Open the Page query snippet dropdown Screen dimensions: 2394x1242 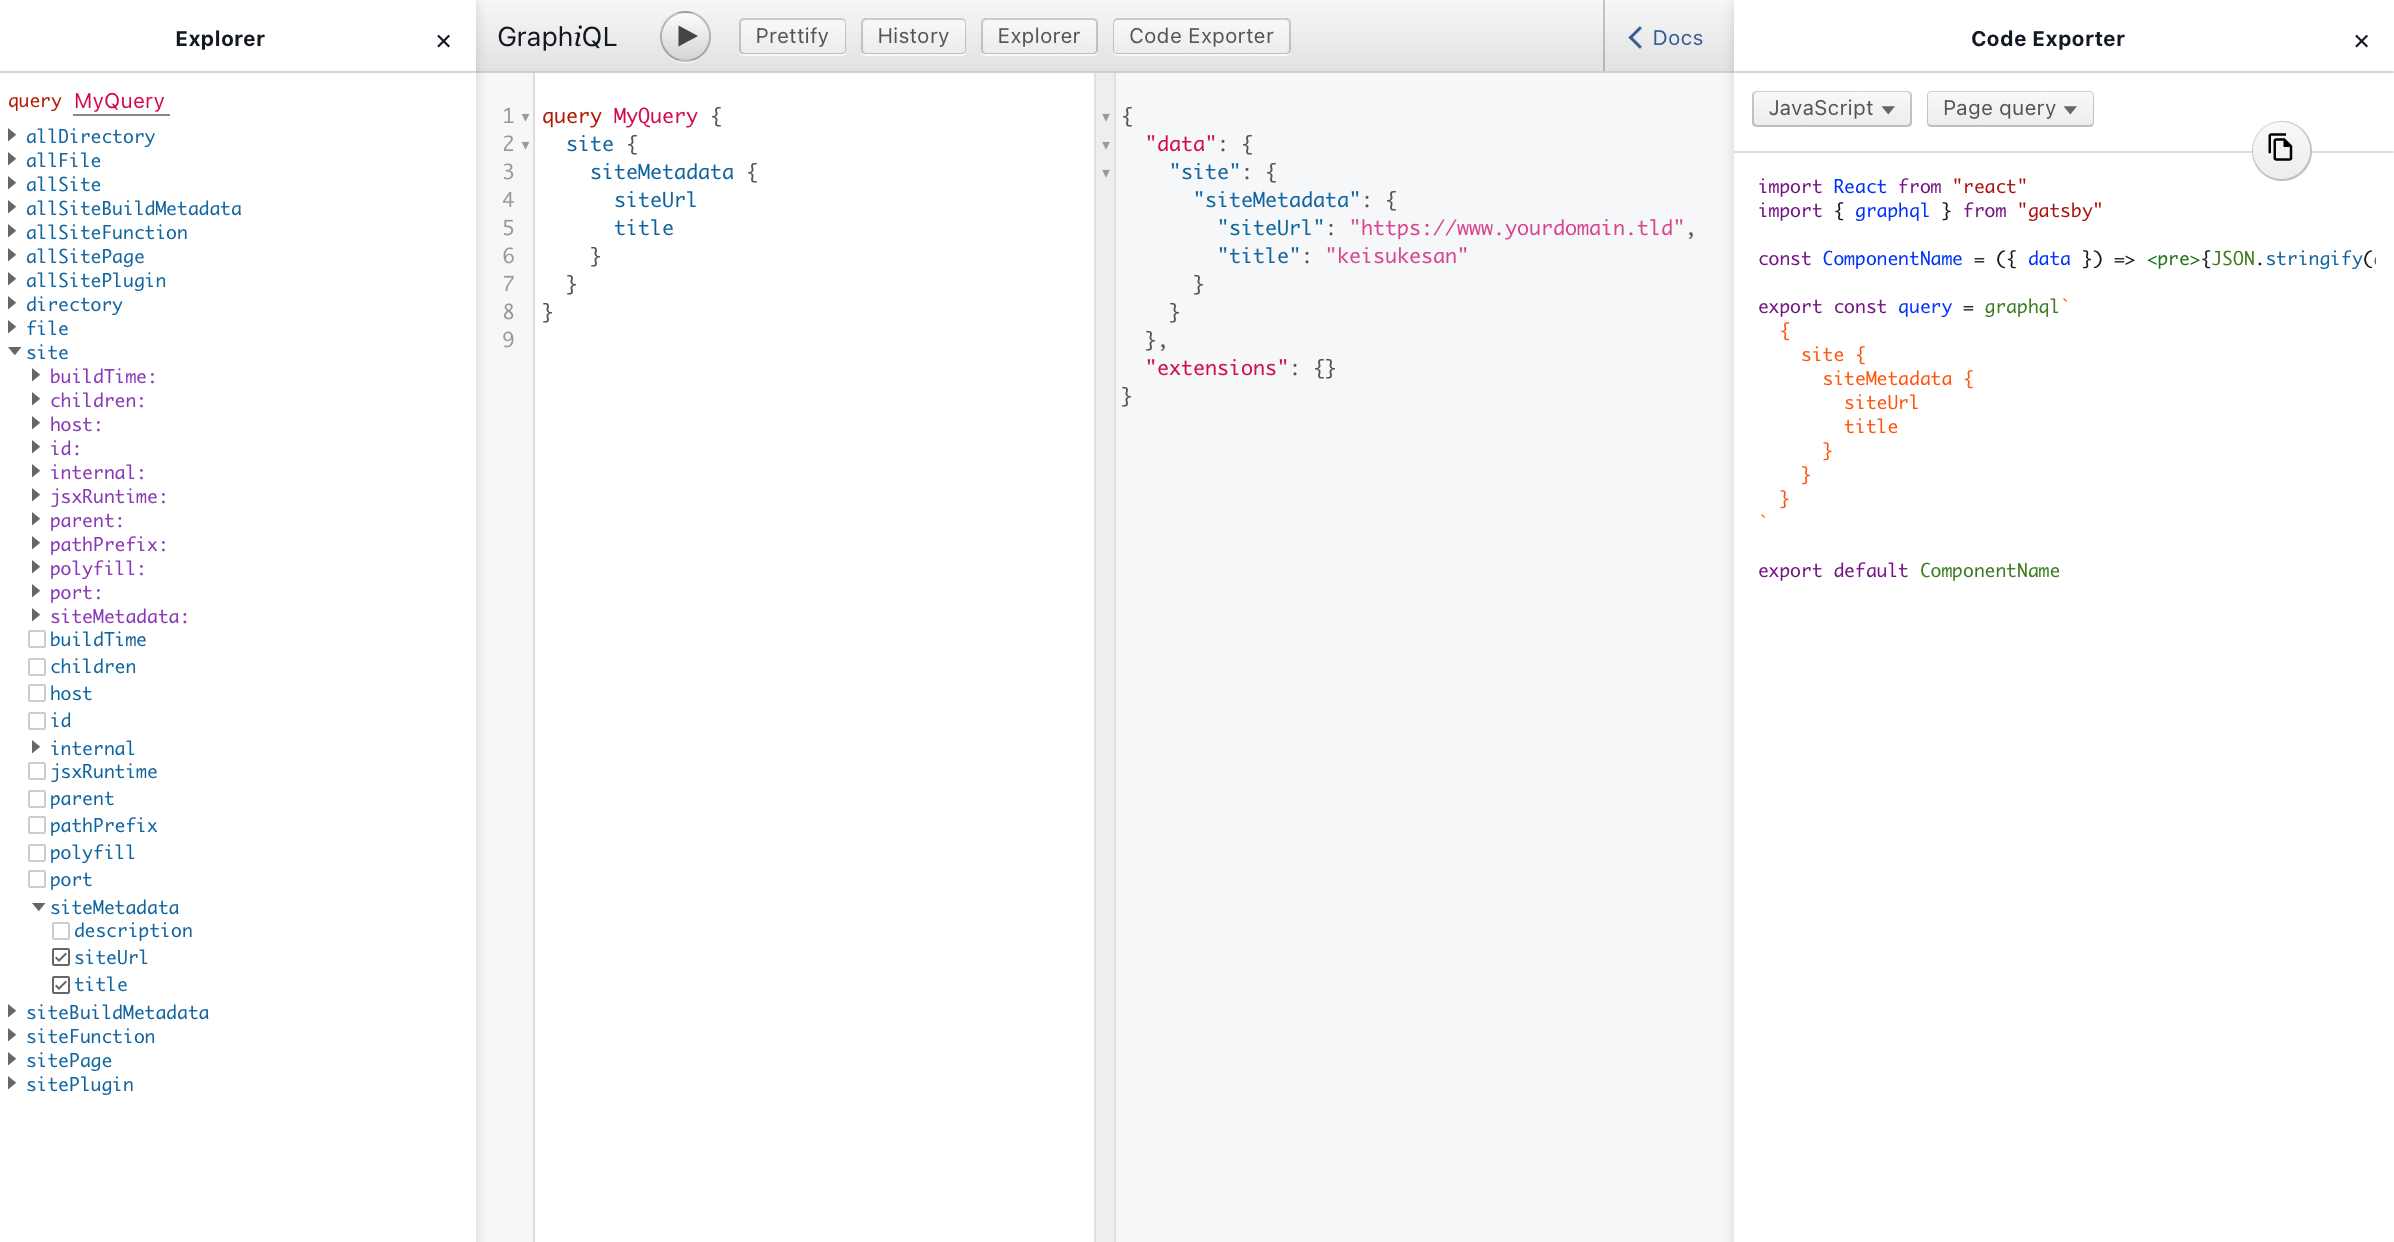coord(2008,109)
